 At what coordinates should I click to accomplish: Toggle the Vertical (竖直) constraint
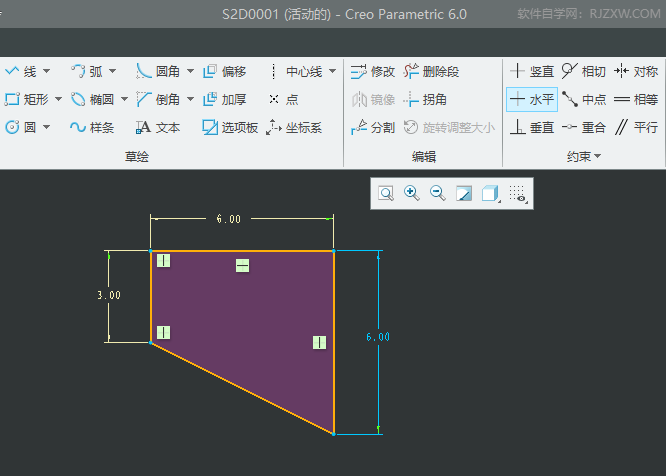click(x=531, y=71)
